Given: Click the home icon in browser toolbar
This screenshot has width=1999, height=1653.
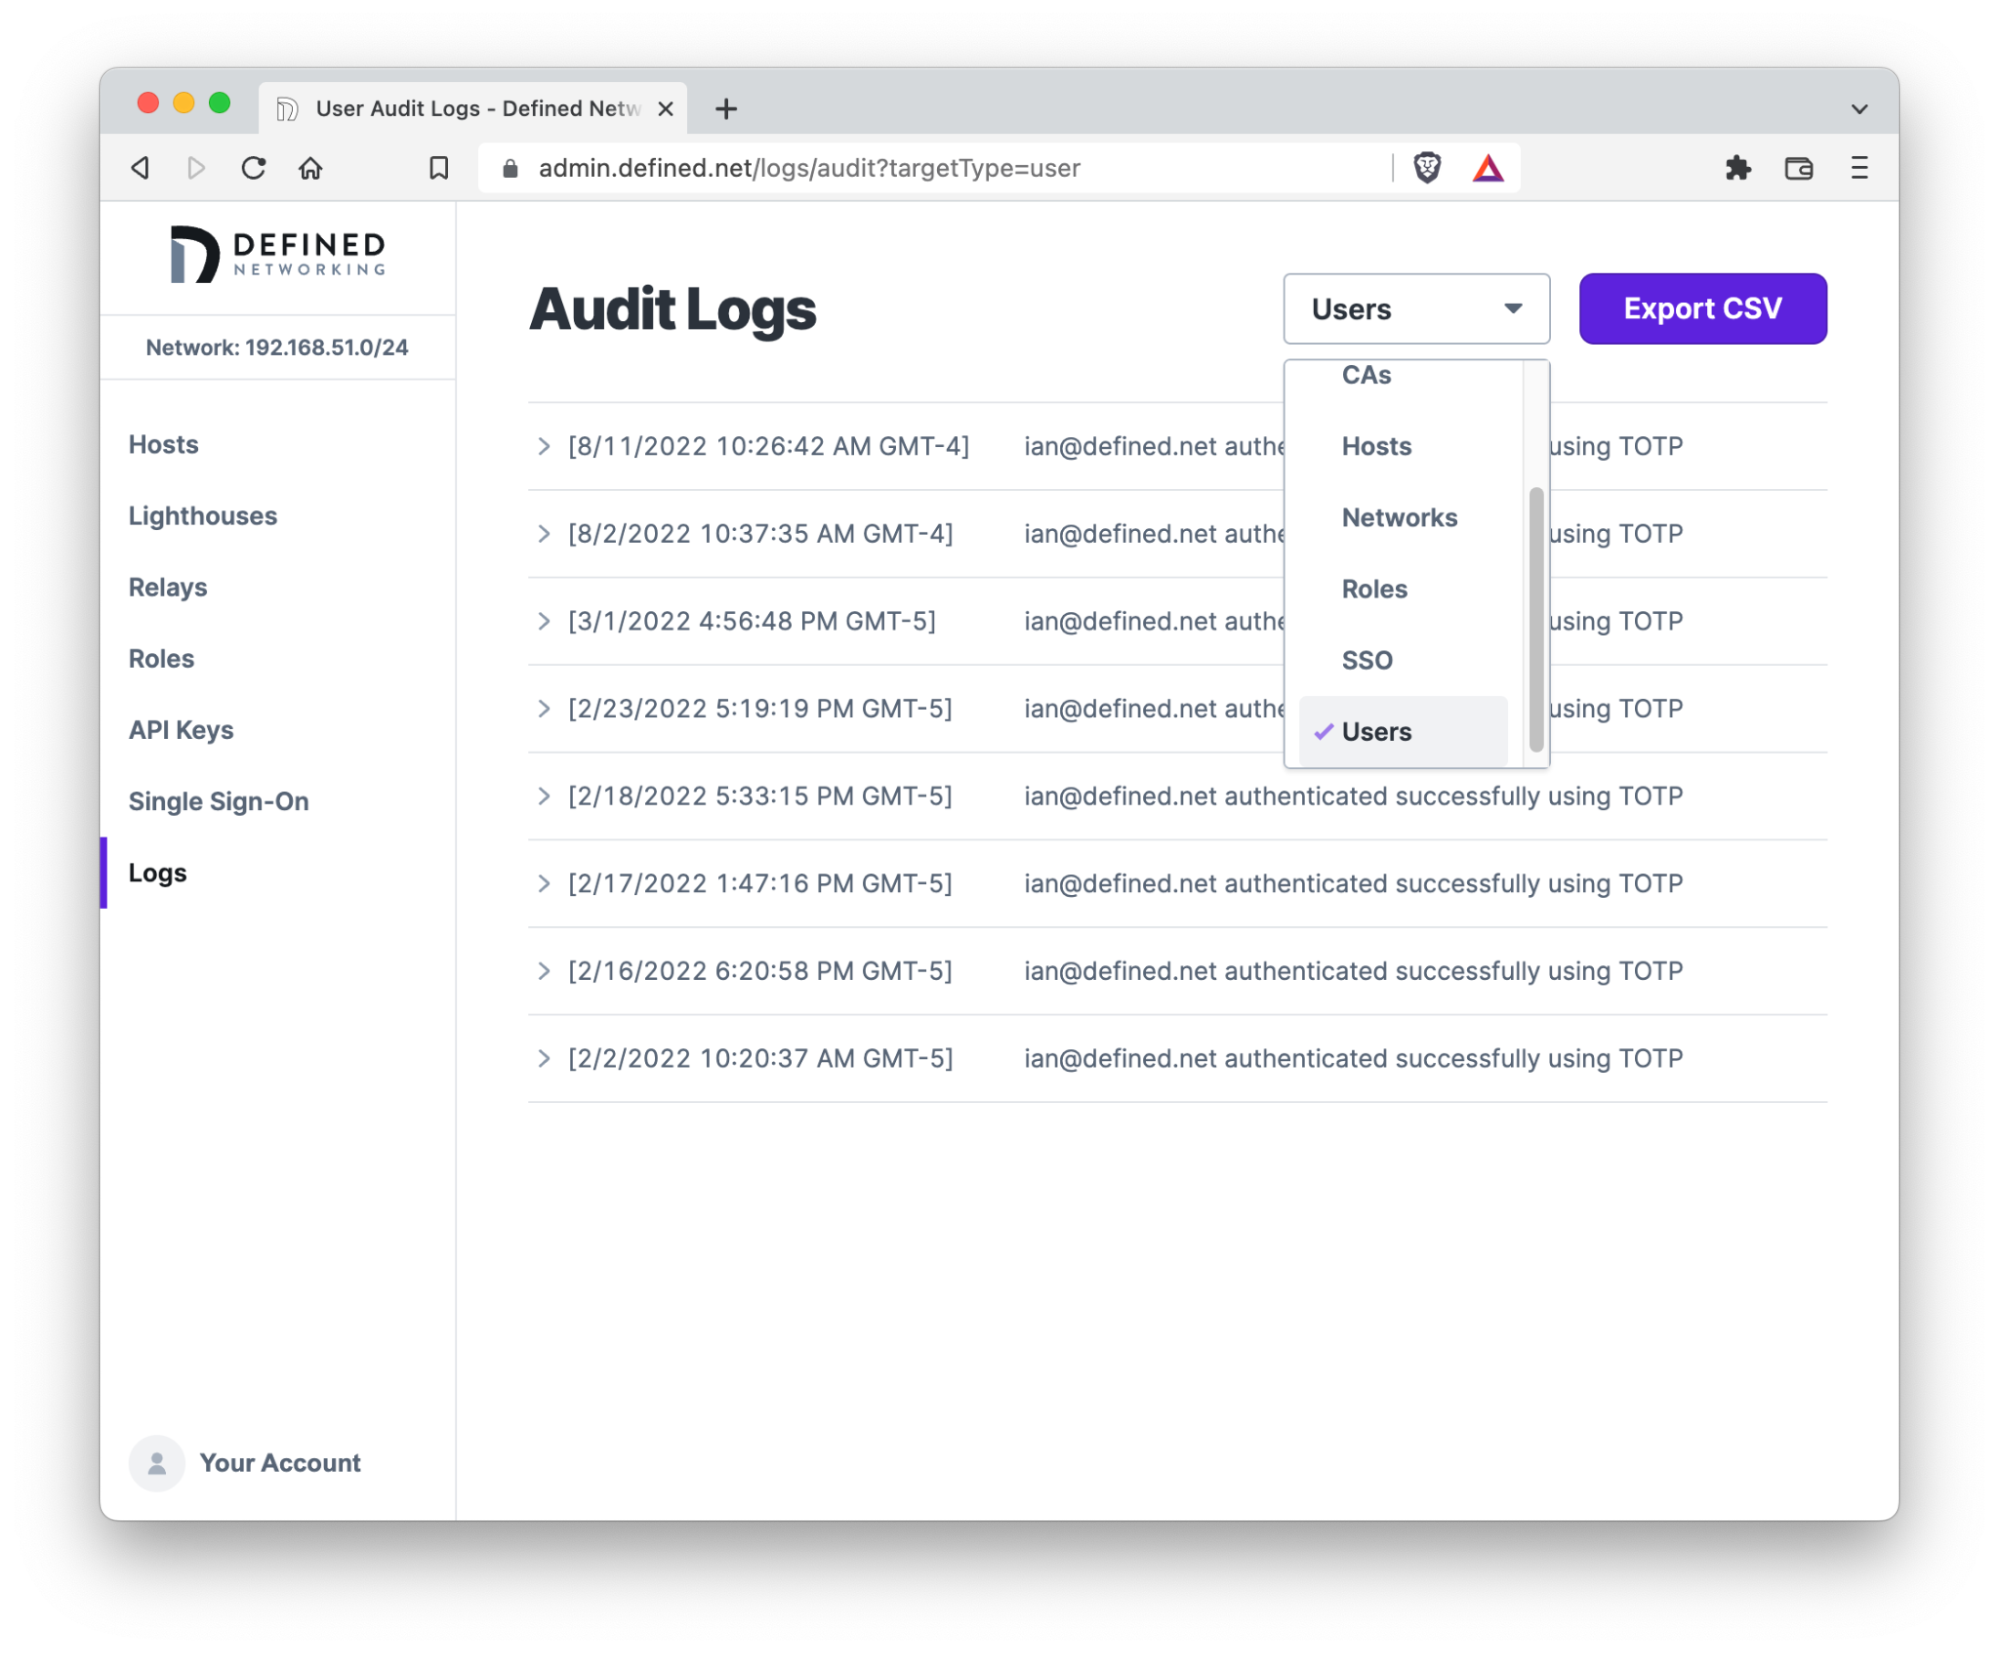Looking at the screenshot, I should (310, 167).
